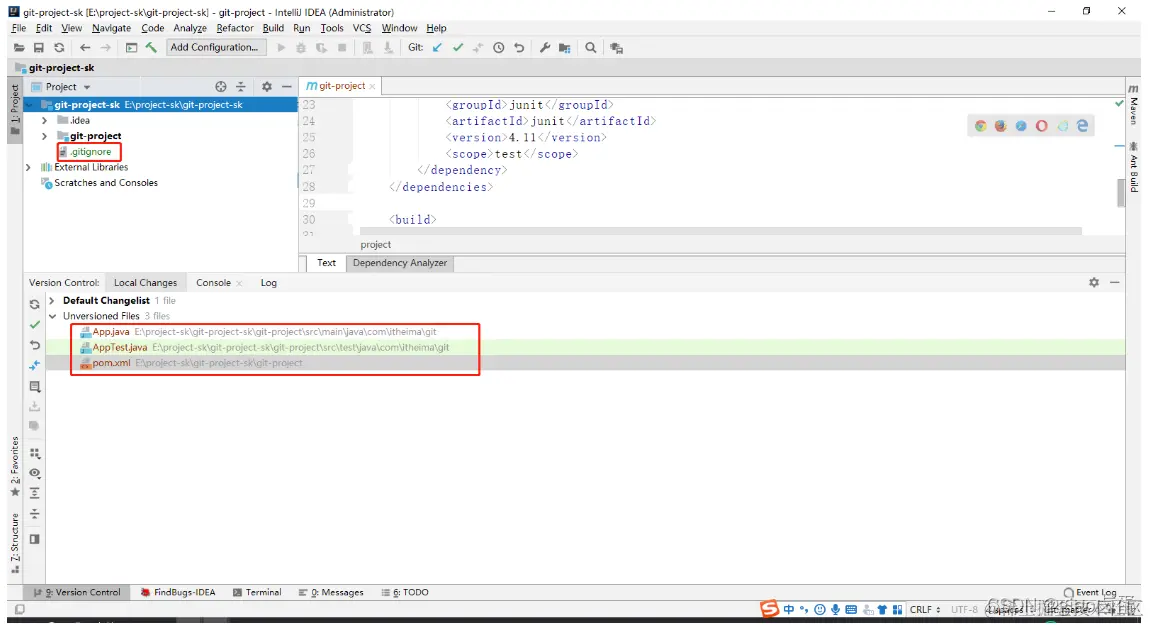This screenshot has height=625, width=1150.
Task: Open the Terminal tool window
Action: coord(257,592)
